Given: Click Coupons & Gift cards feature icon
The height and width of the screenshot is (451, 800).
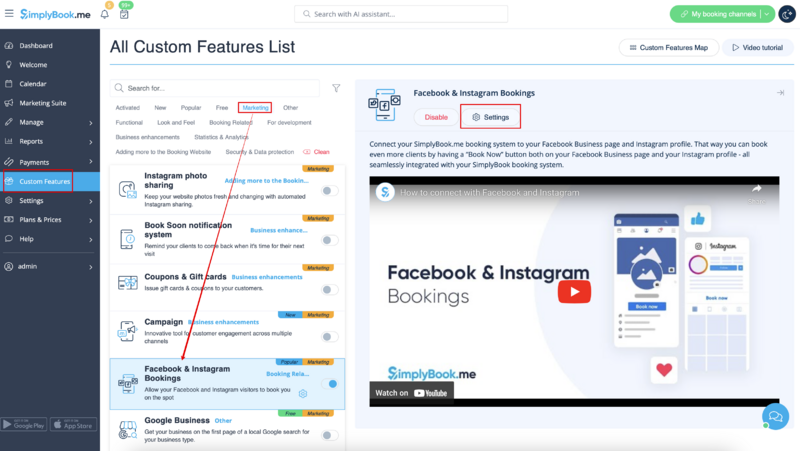Looking at the screenshot, I should (128, 282).
